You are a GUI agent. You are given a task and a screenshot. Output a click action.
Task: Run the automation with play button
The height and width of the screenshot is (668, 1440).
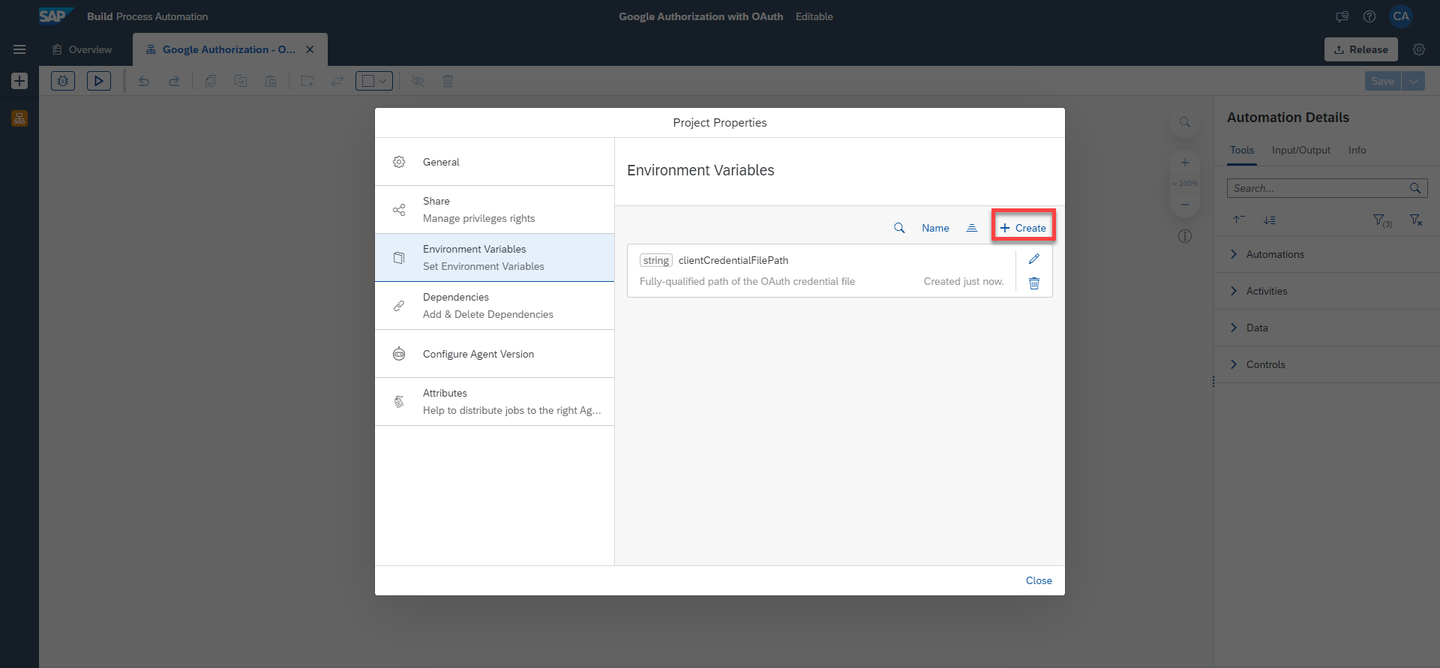coord(99,81)
